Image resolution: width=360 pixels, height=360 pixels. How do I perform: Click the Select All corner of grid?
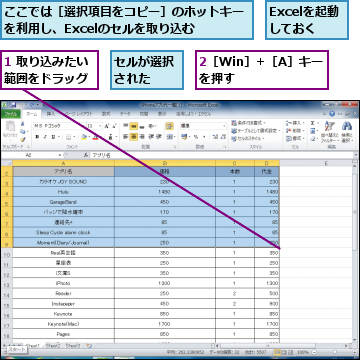7,163
